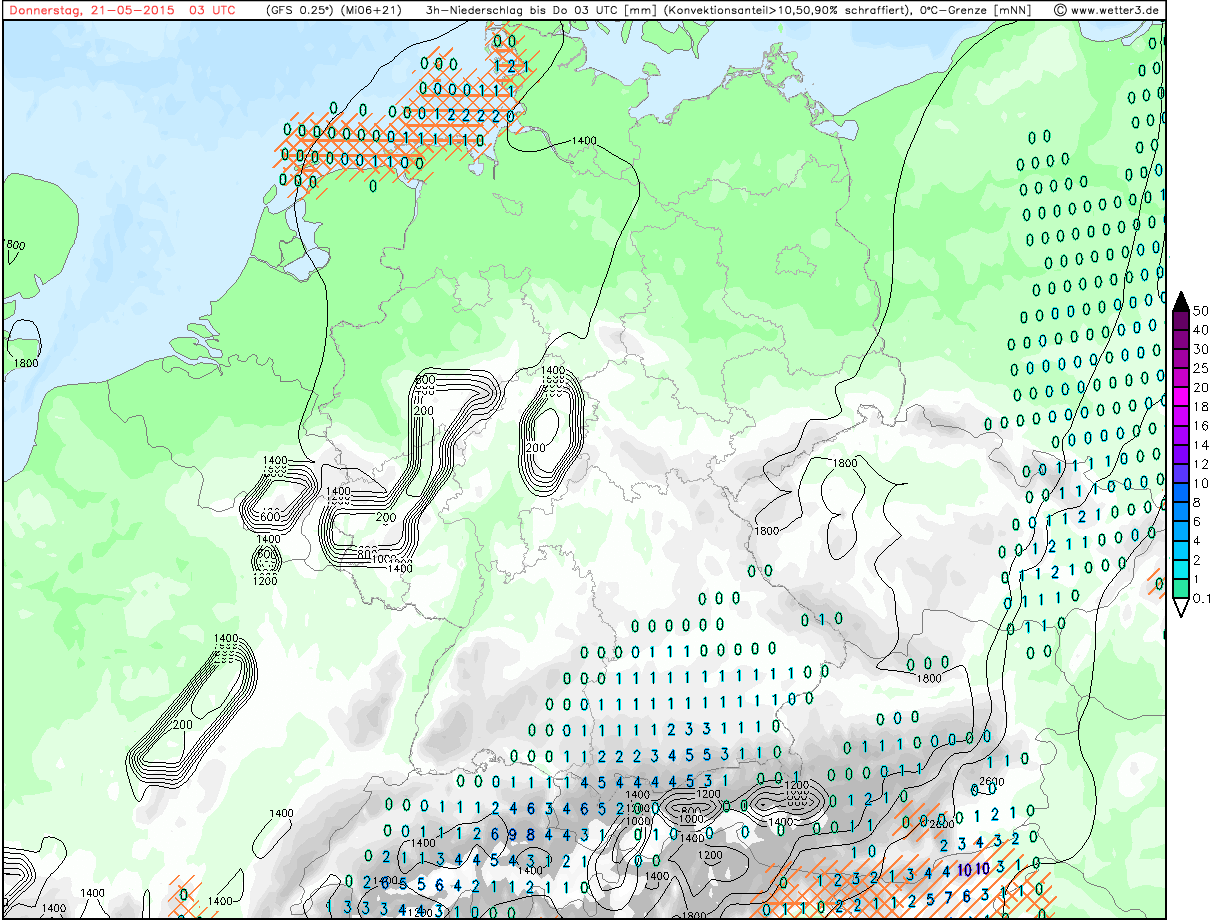Pick the magenta swatch between 18 and 20
This screenshot has height=922, width=1229.
(1180, 397)
